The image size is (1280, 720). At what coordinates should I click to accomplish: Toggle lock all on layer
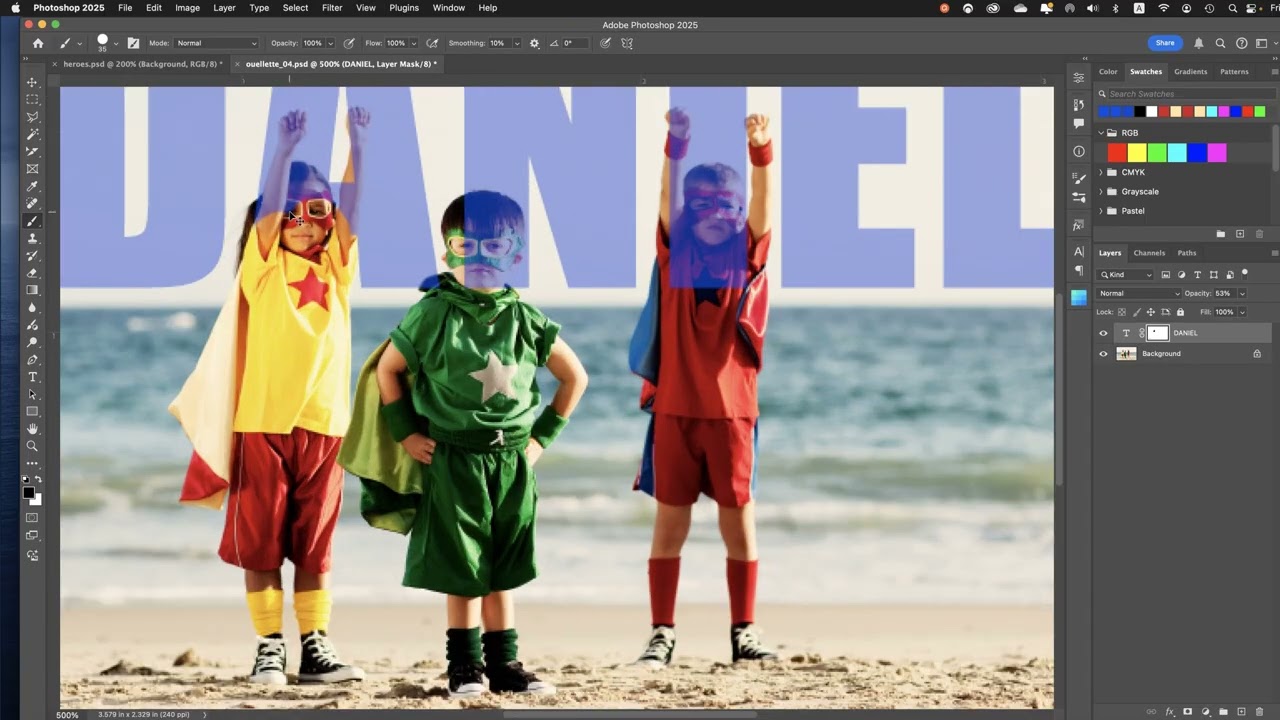pyautogui.click(x=1180, y=312)
